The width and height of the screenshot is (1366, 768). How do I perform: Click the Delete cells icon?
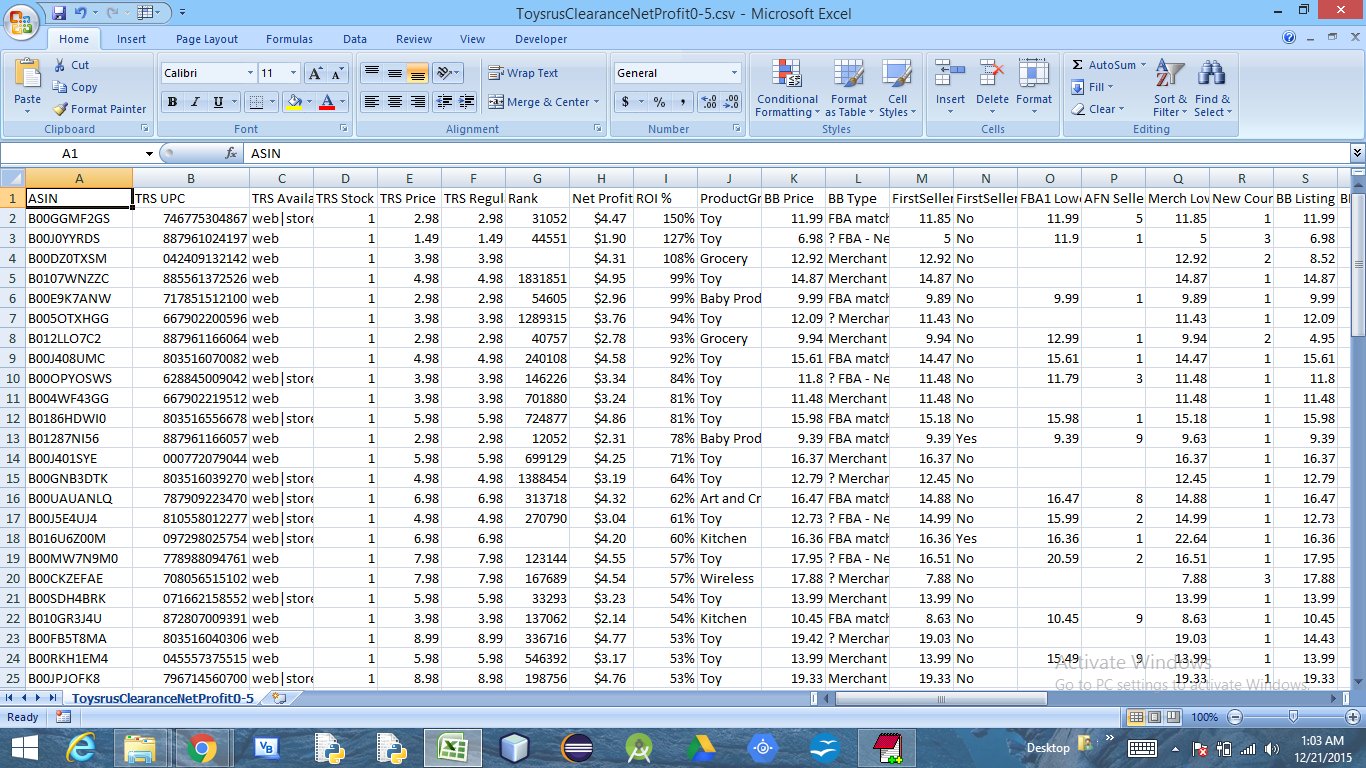pos(992,75)
